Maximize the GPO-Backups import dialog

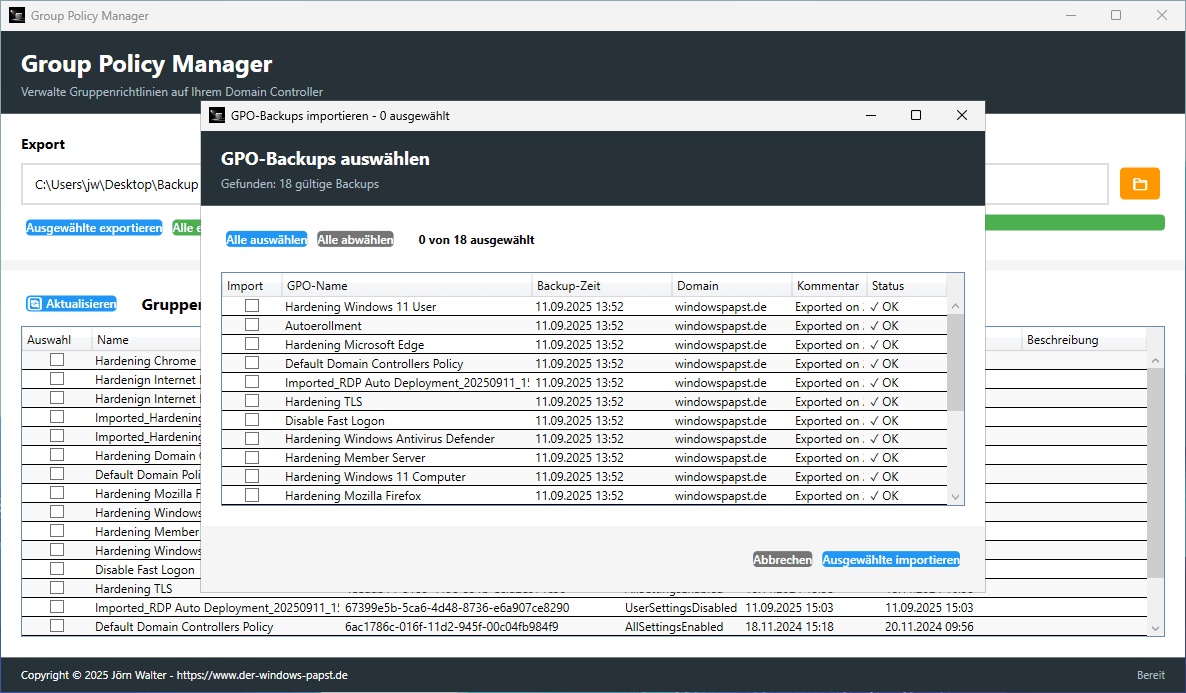click(915, 116)
